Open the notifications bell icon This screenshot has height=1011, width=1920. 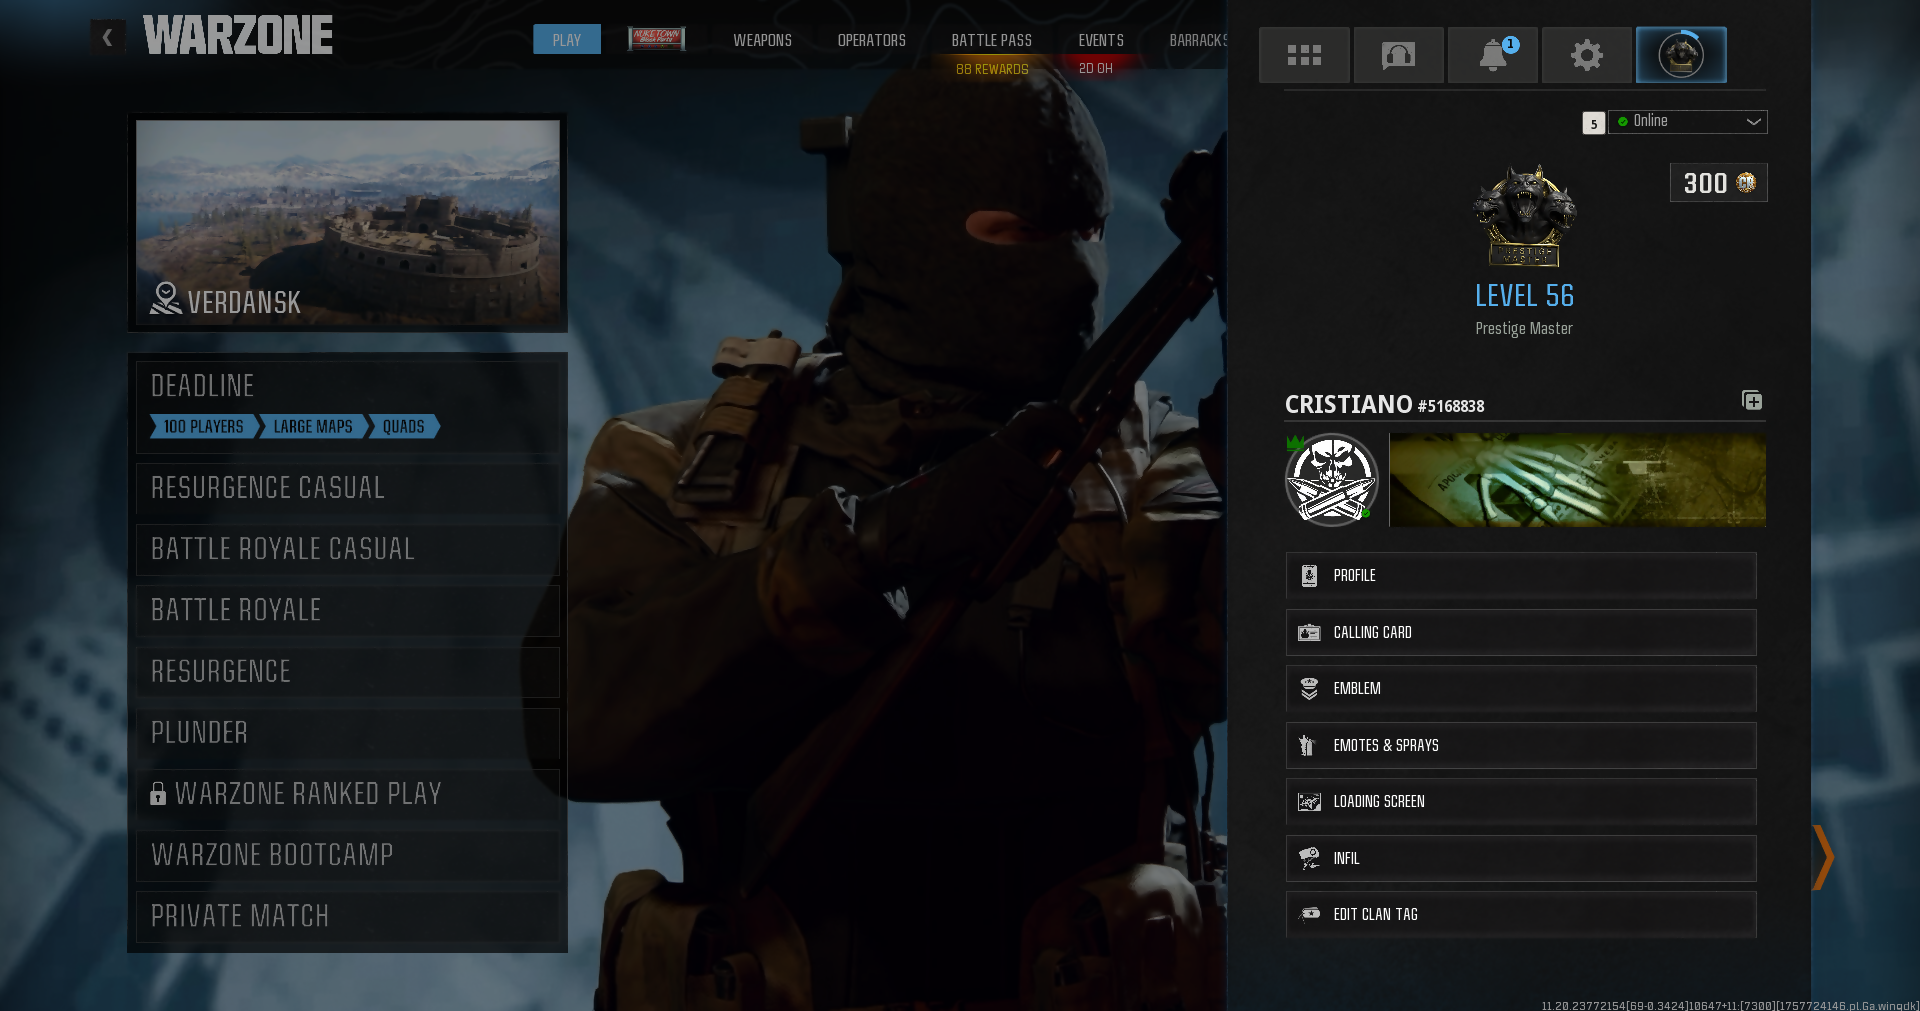(x=1492, y=55)
